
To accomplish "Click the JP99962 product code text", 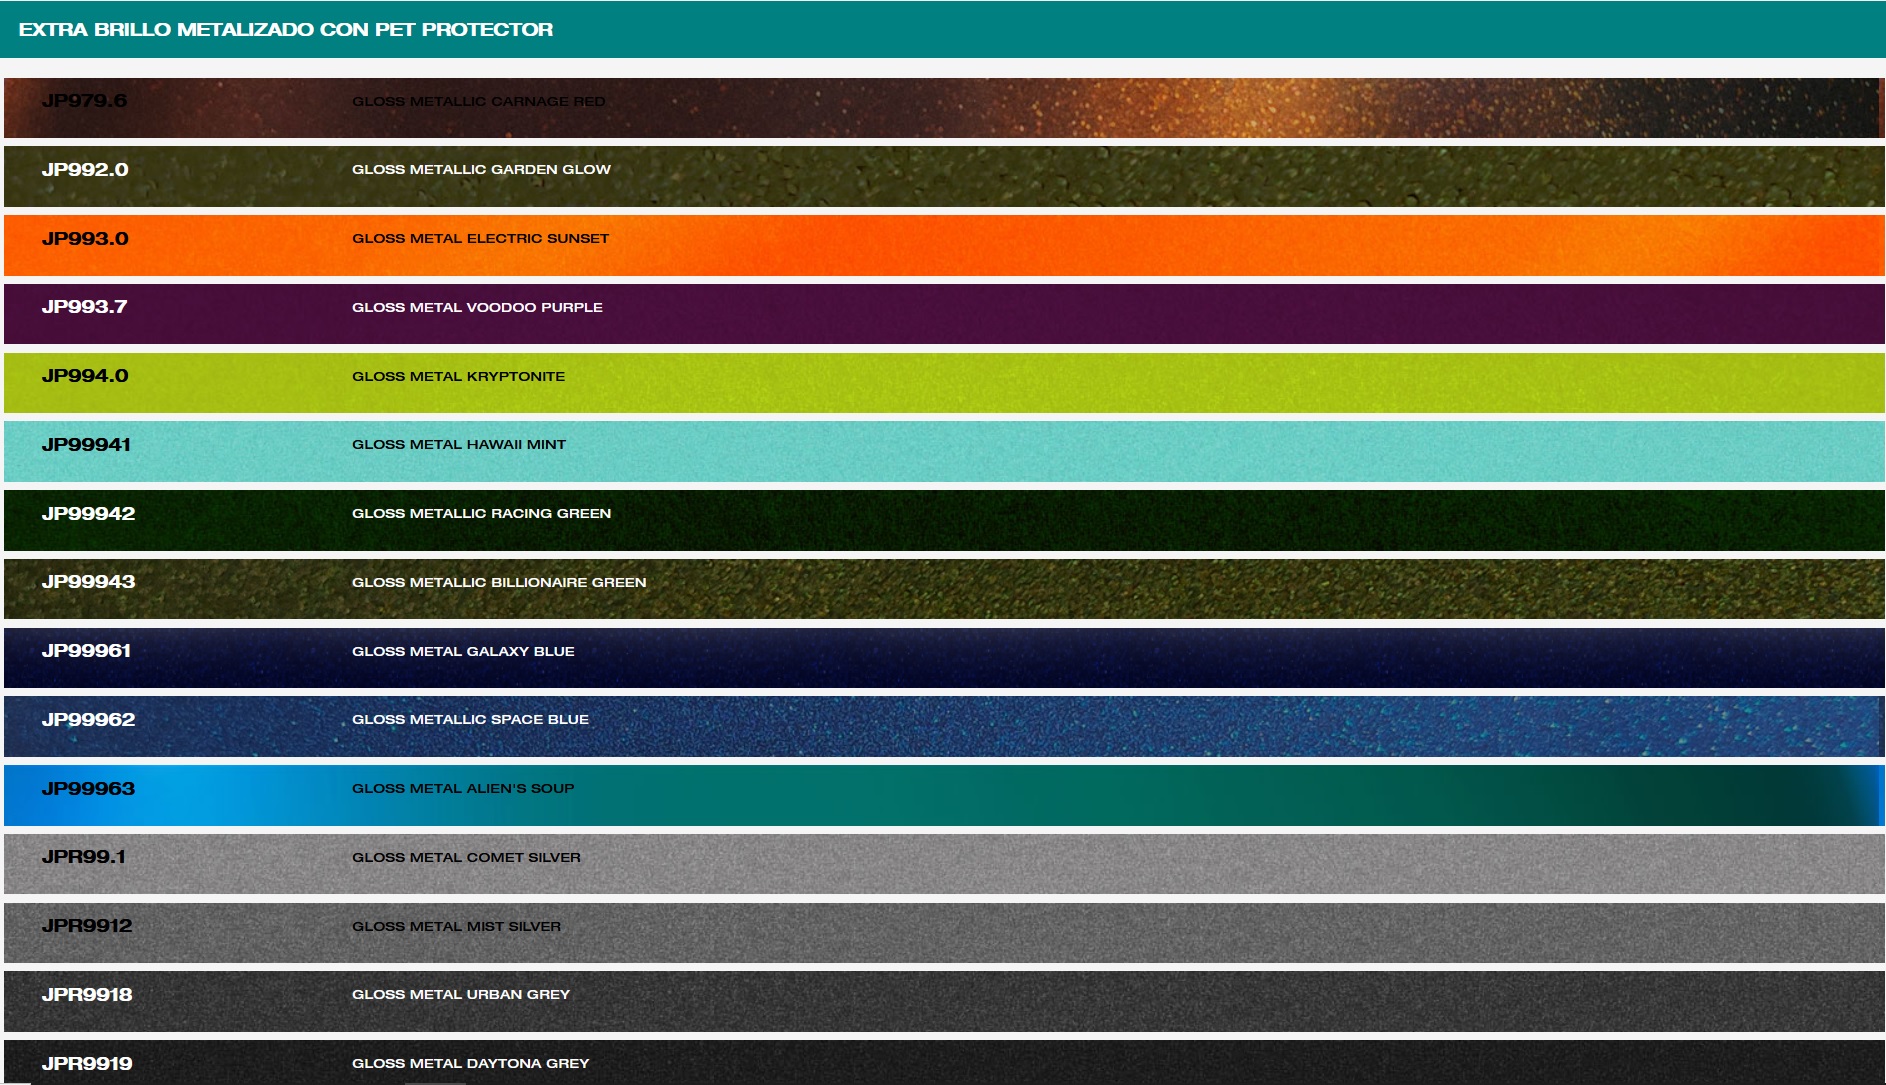I will (x=88, y=720).
